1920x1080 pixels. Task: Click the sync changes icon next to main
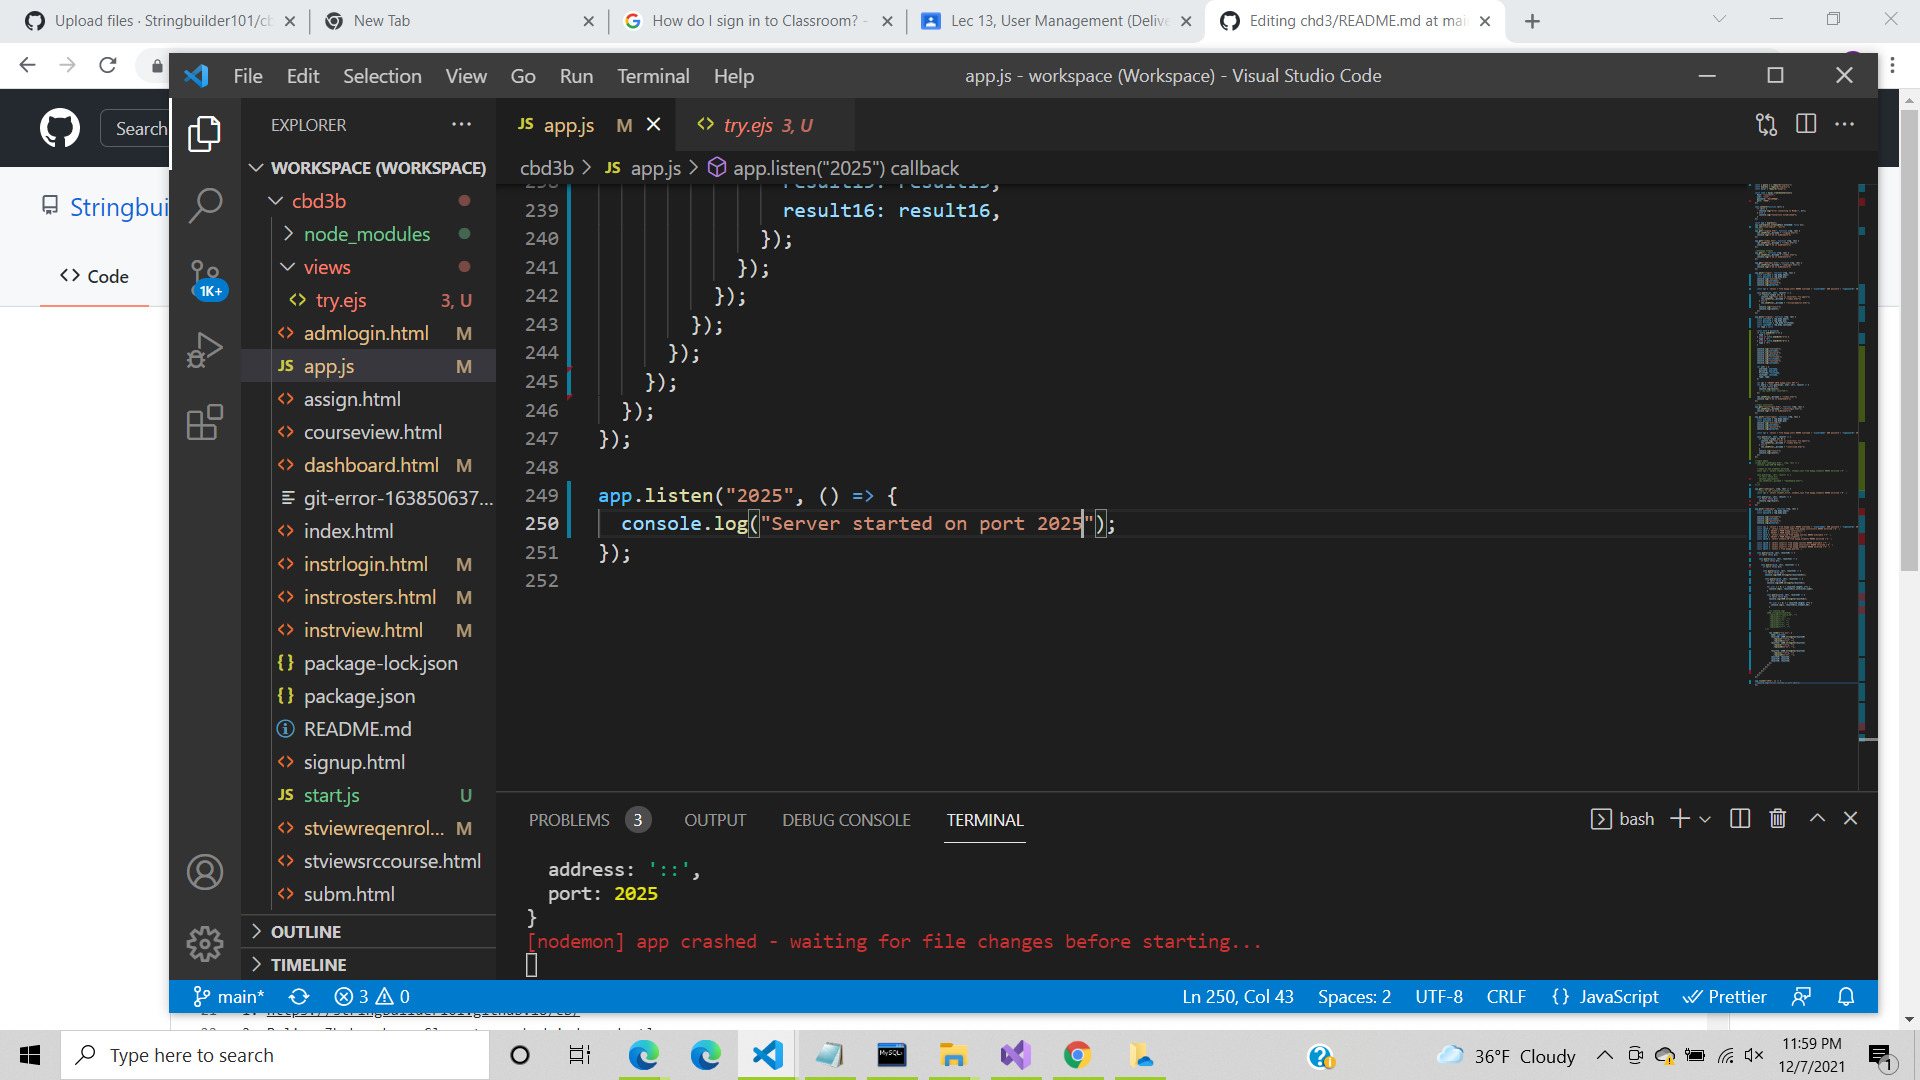298,996
